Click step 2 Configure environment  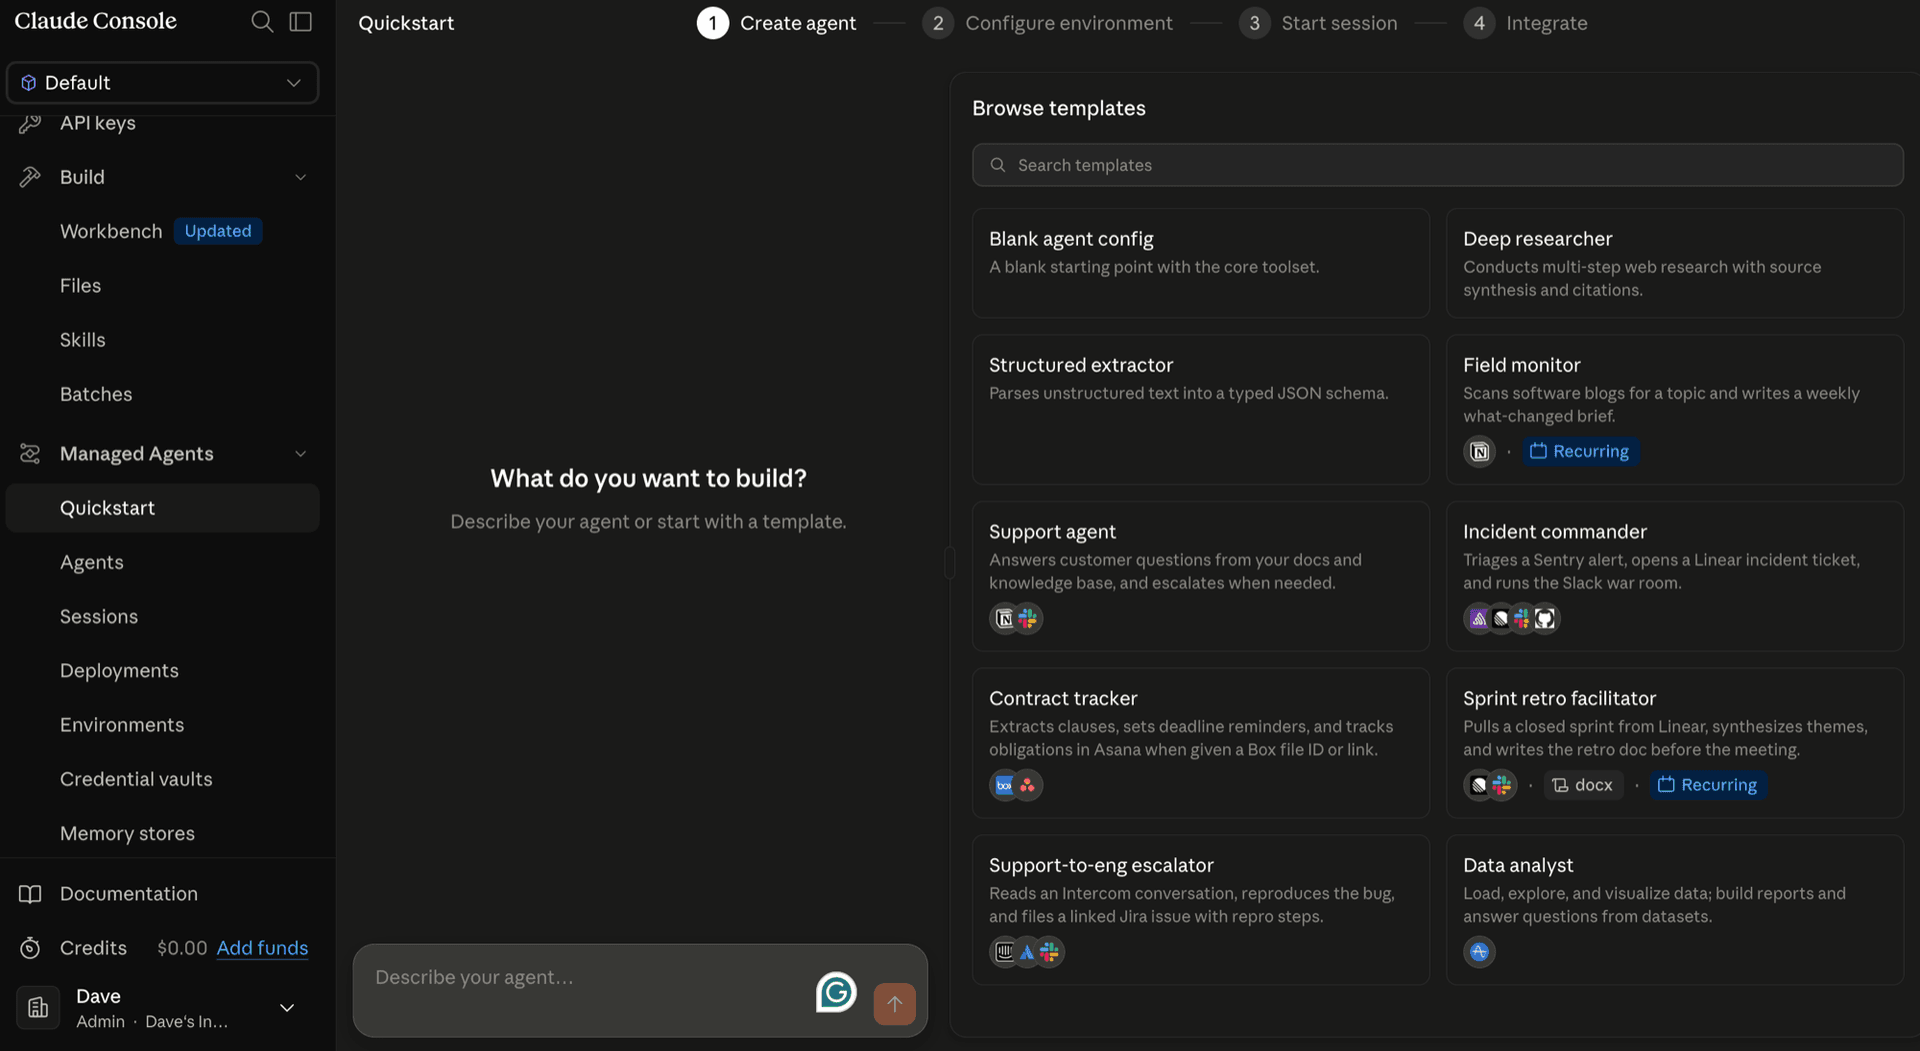[x=1048, y=23]
